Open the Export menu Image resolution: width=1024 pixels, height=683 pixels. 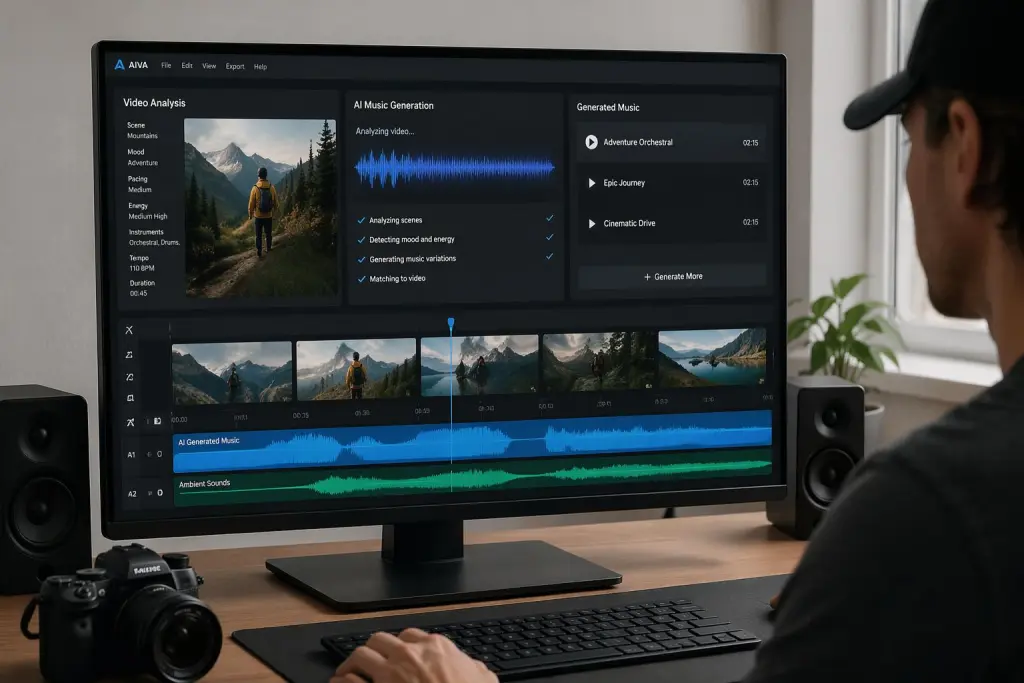click(235, 67)
